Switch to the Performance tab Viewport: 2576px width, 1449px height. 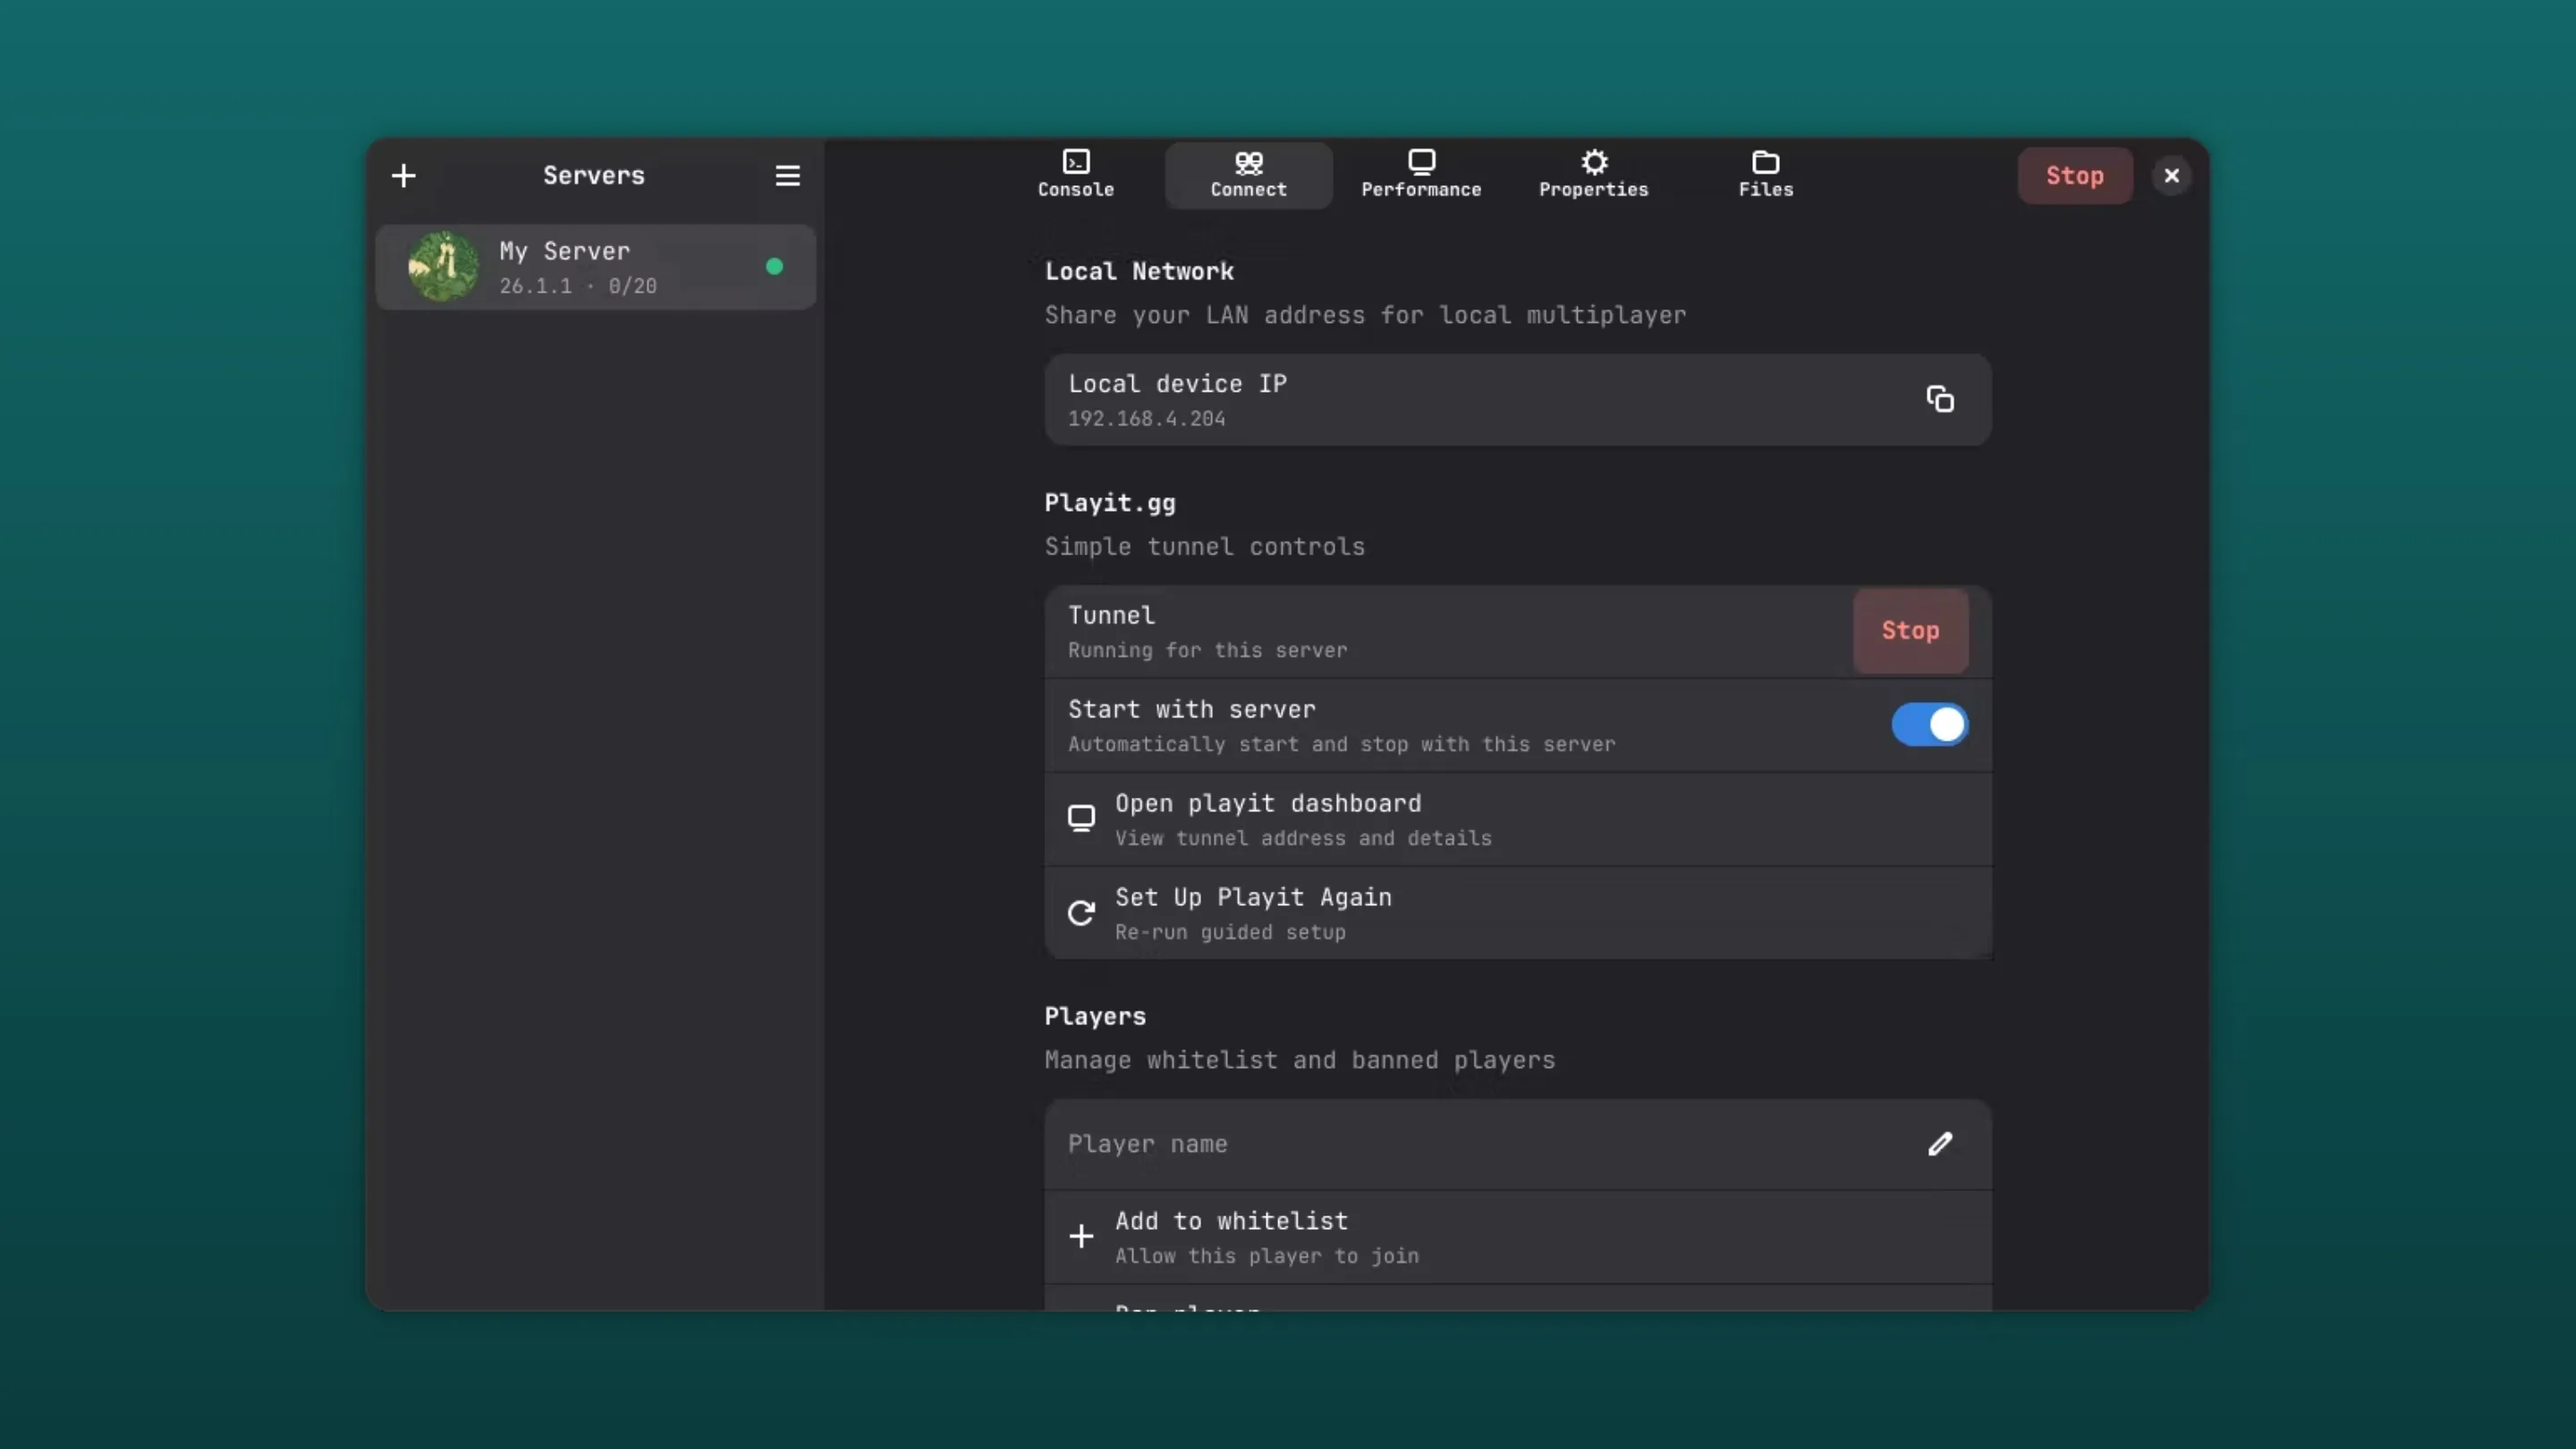pos(1420,175)
